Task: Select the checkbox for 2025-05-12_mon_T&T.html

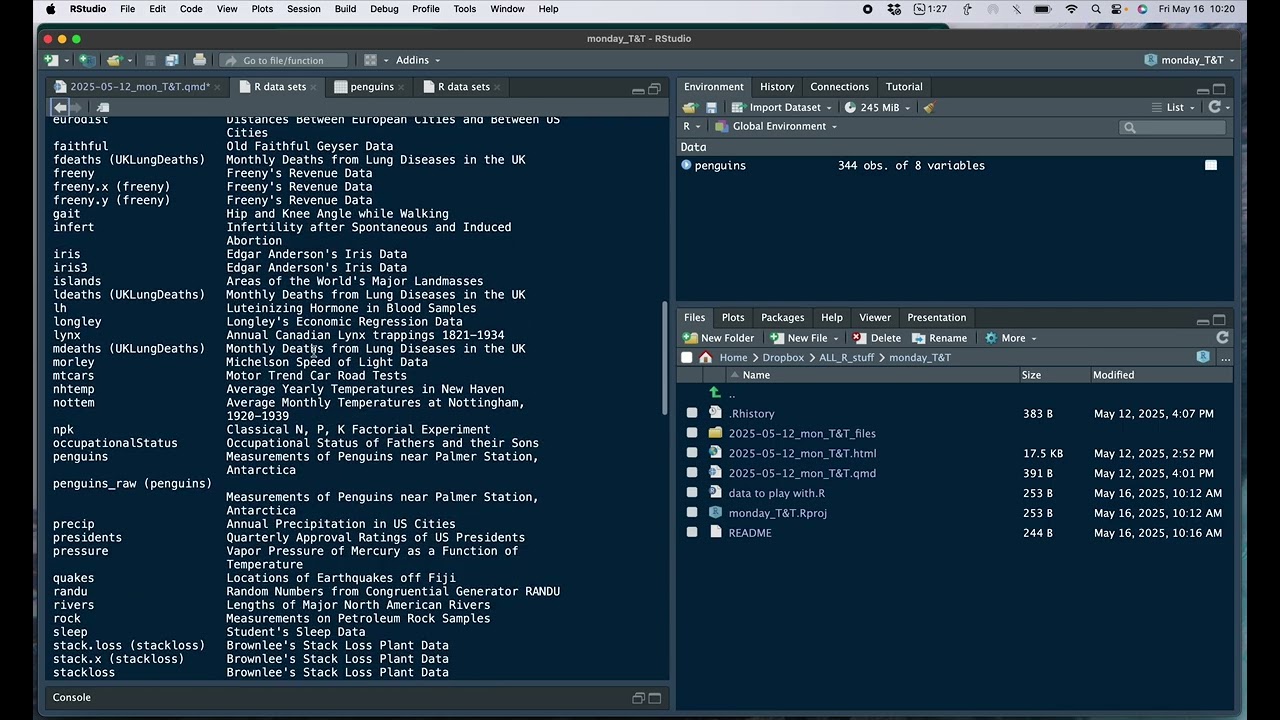Action: point(692,453)
